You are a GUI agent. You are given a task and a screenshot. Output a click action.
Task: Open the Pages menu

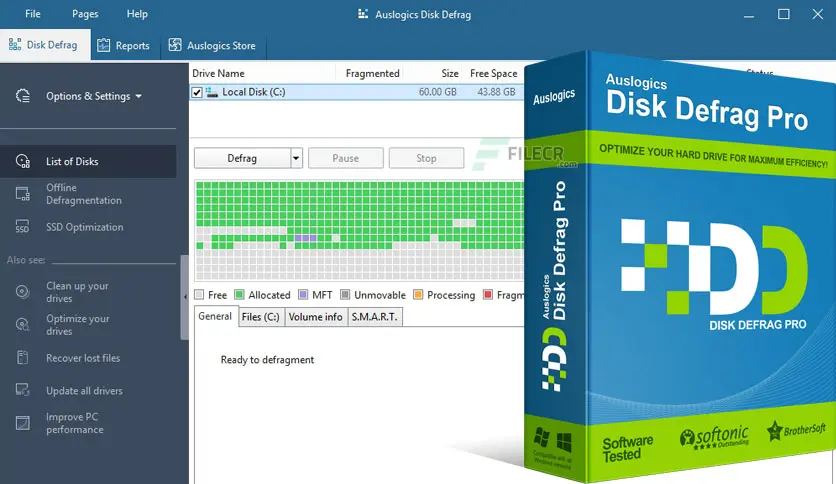(85, 14)
